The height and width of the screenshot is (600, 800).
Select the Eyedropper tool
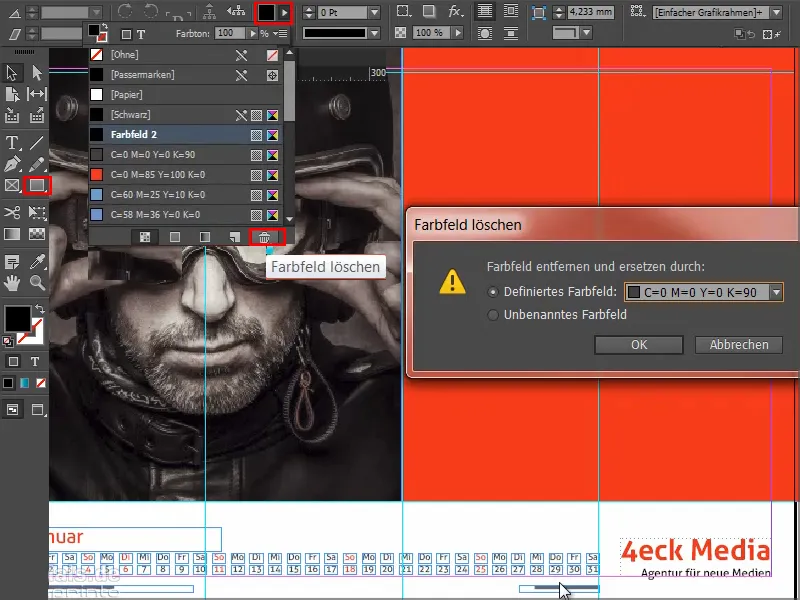click(x=37, y=262)
